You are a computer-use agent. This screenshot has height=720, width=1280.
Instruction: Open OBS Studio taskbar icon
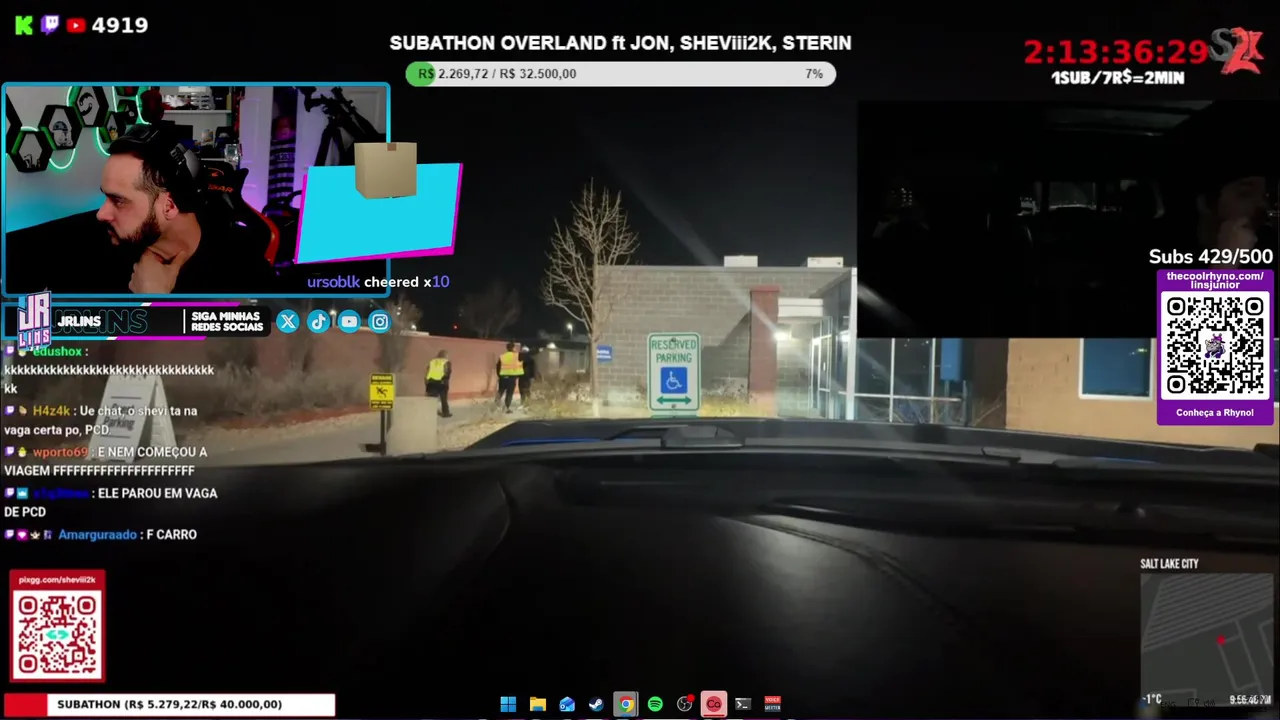tap(685, 704)
